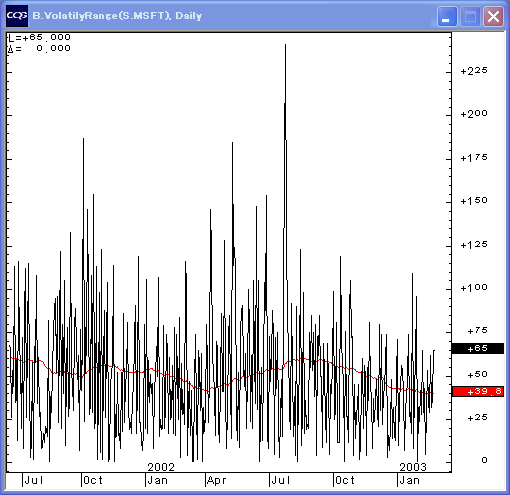Image resolution: width=510 pixels, height=495 pixels.
Task: Click the delta 0.000 readout
Action: click(x=39, y=49)
